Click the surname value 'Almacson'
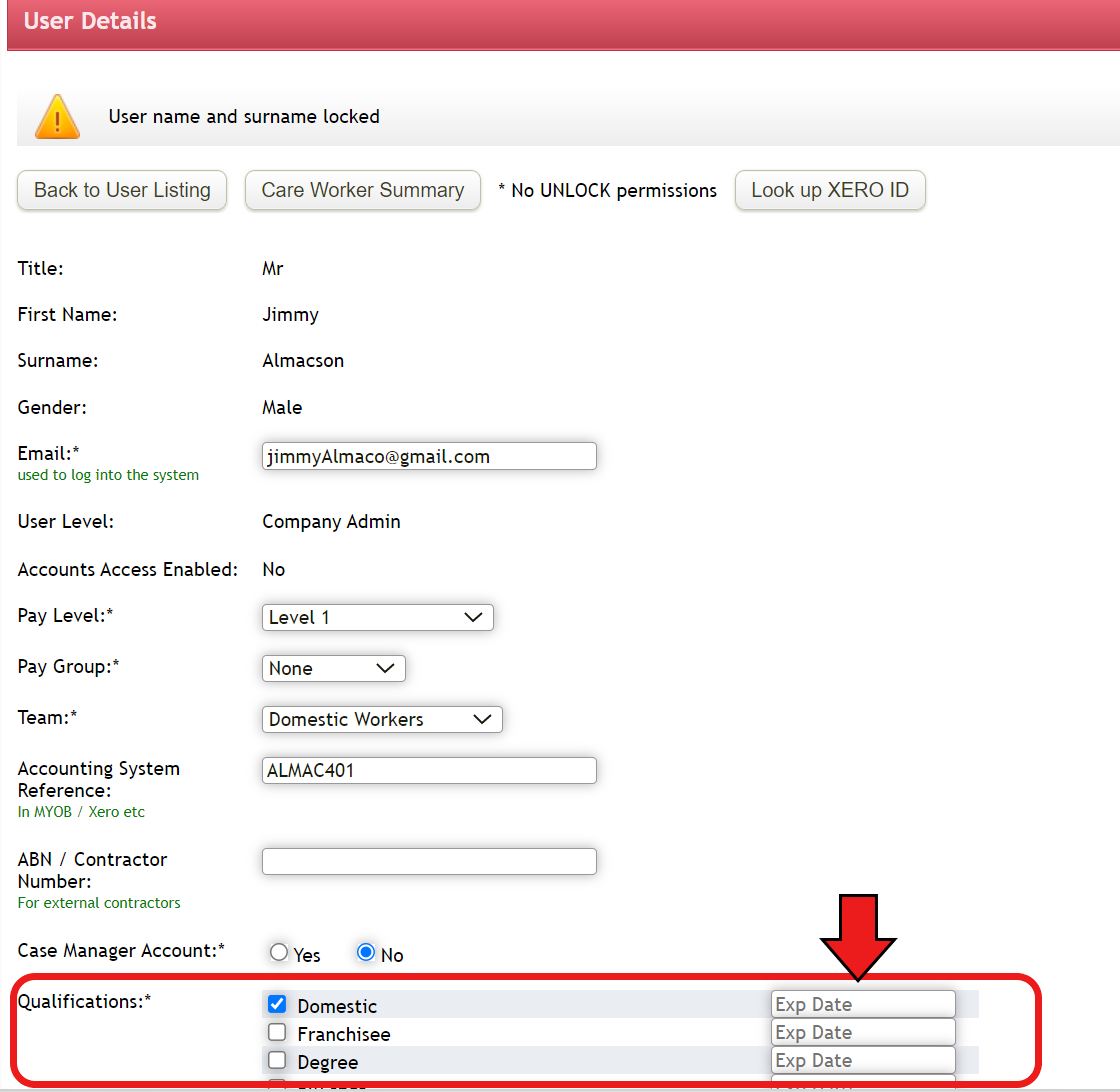 coord(303,361)
